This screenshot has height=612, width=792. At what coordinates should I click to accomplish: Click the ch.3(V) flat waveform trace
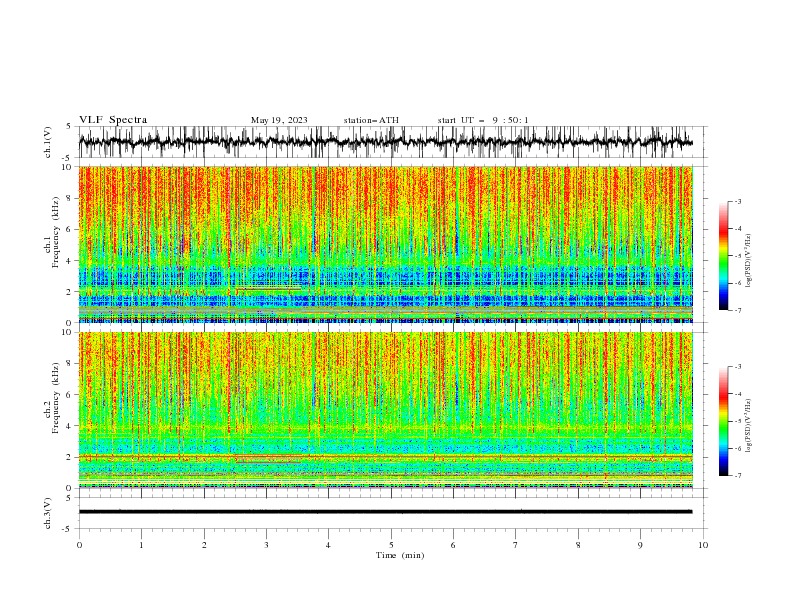(385, 512)
